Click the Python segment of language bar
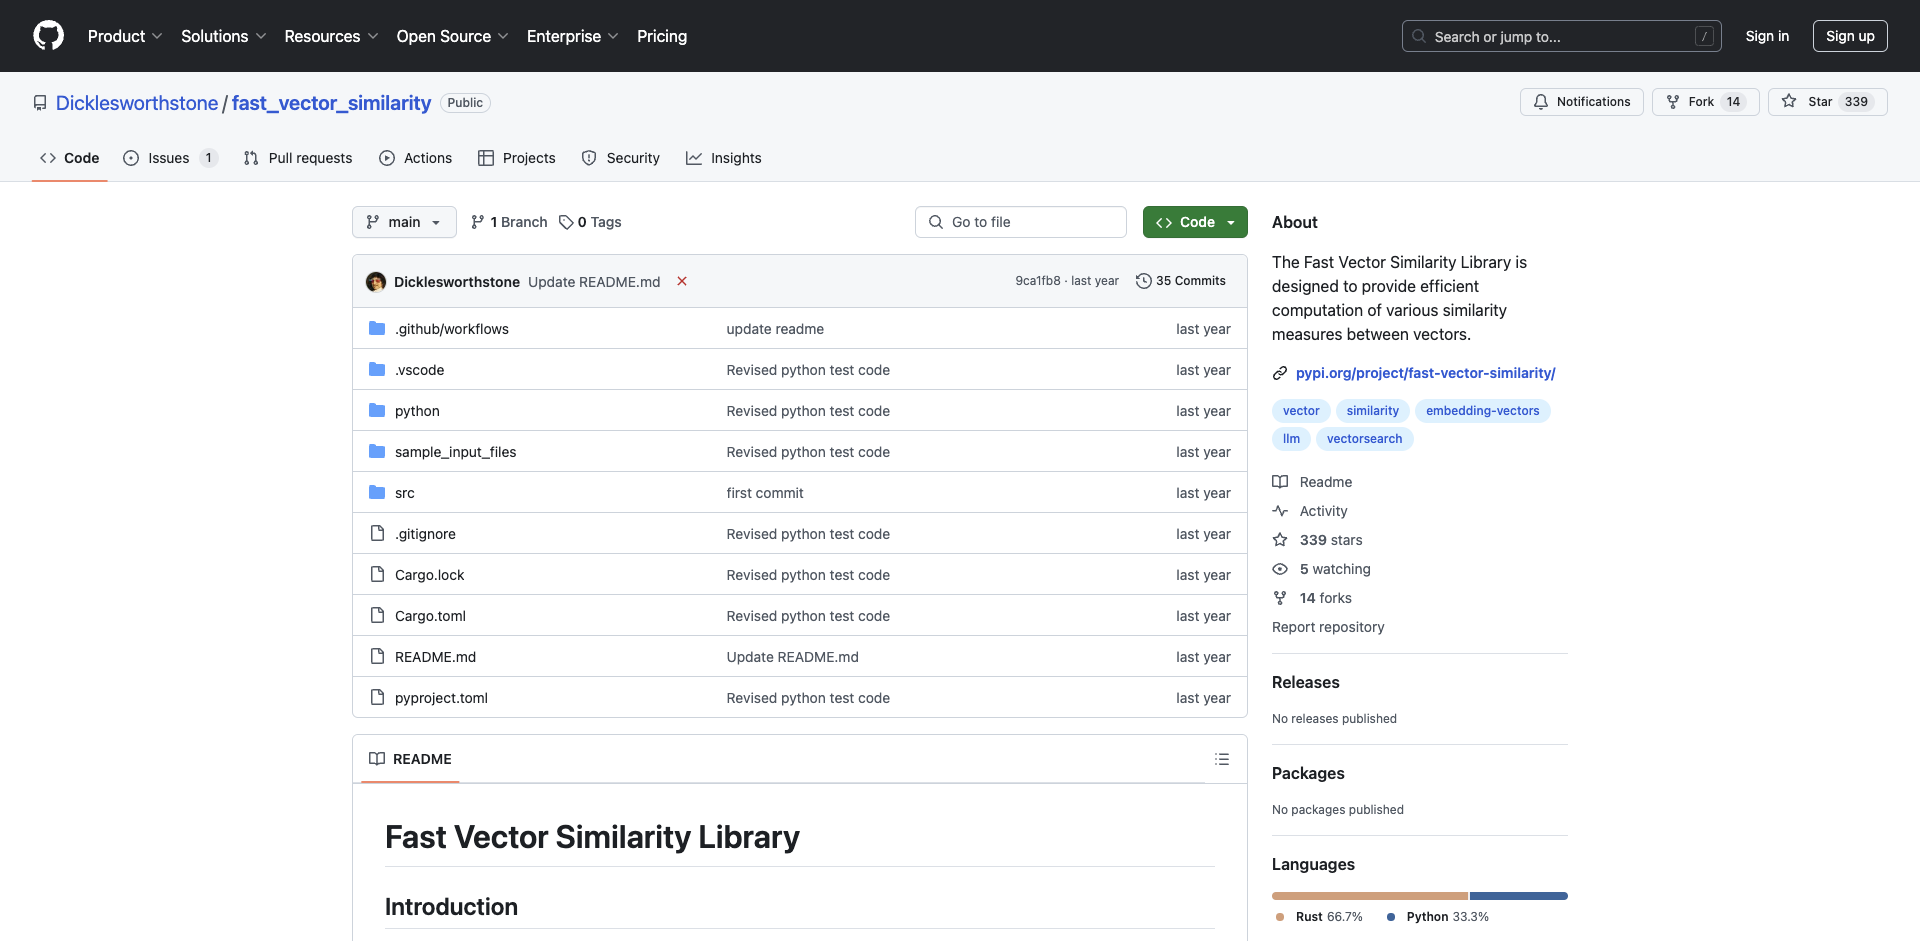 [x=1519, y=896]
